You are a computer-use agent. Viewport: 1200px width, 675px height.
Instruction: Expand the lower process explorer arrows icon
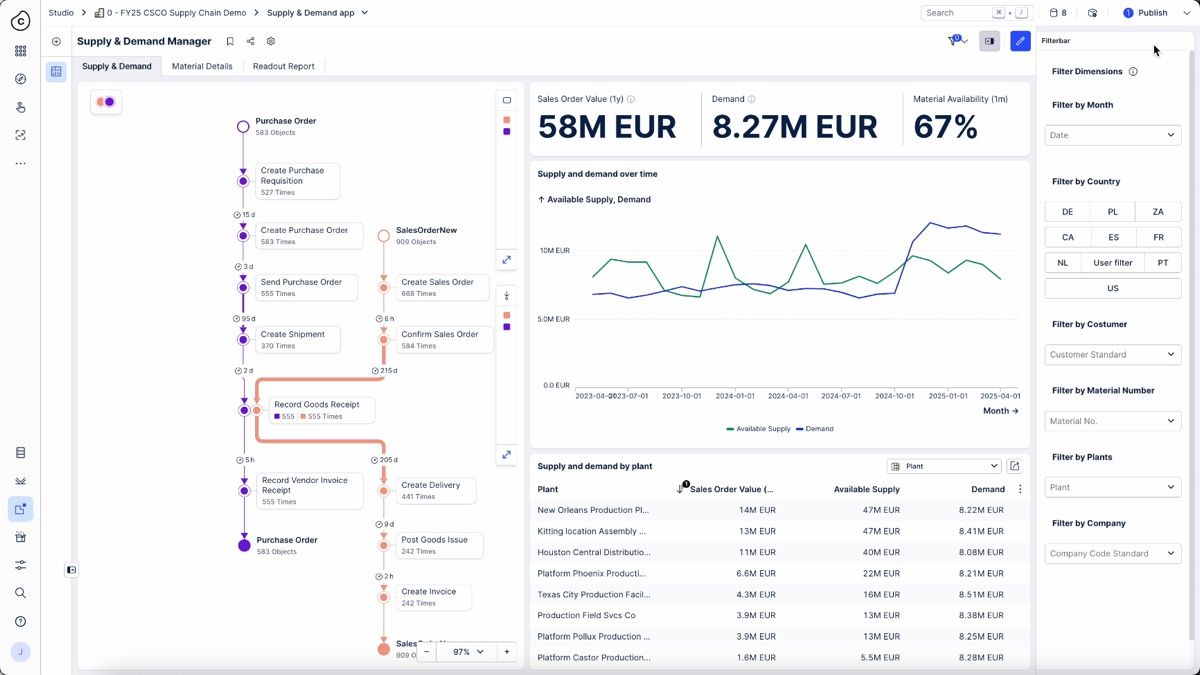507,455
